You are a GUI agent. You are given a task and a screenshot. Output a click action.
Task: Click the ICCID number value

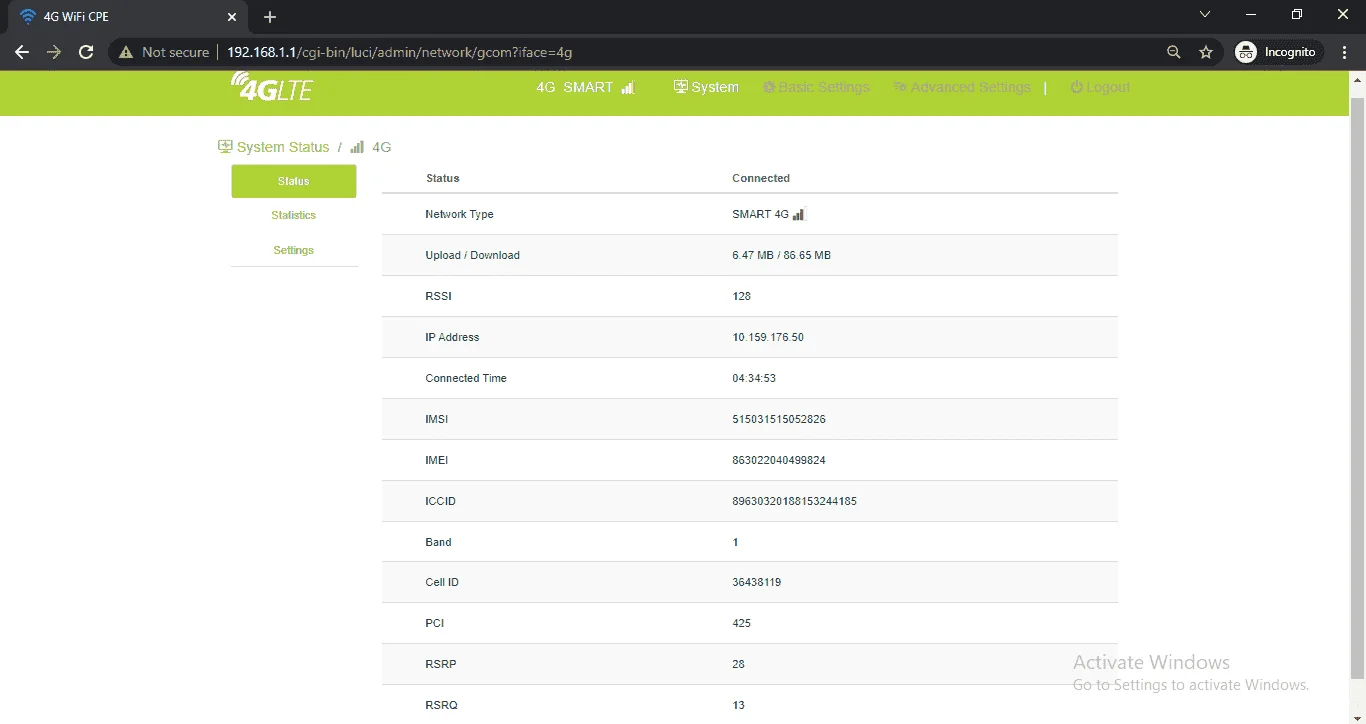tap(794, 501)
